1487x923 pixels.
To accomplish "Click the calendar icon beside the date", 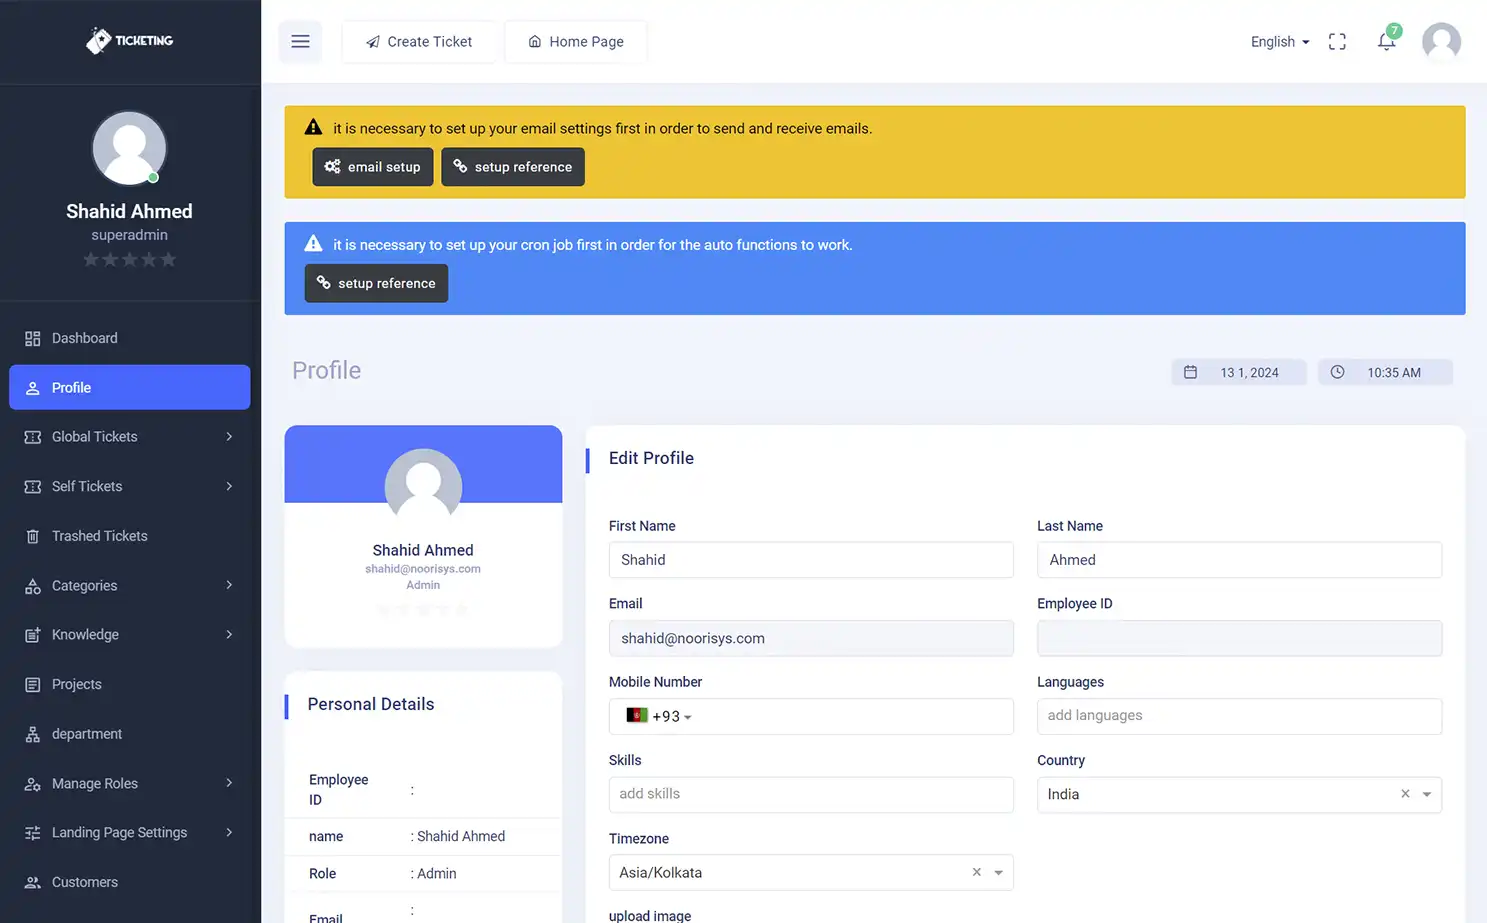I will pyautogui.click(x=1190, y=372).
